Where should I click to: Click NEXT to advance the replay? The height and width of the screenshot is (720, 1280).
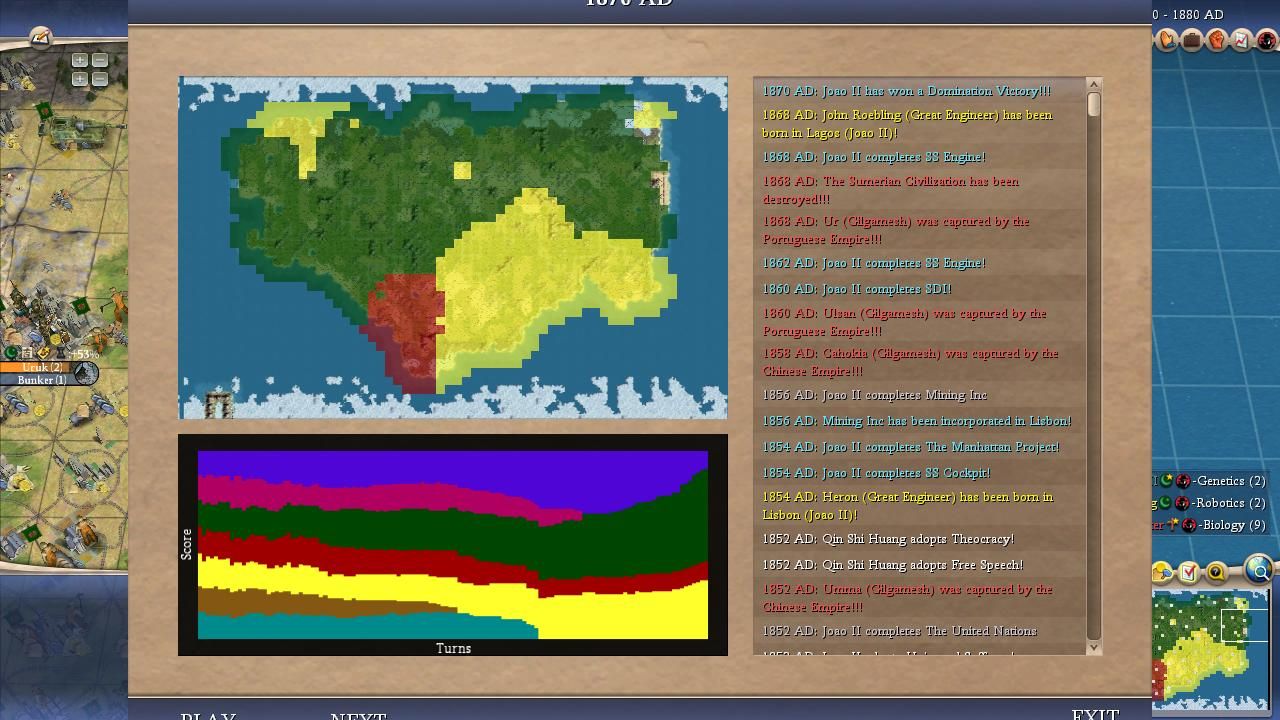coord(358,716)
